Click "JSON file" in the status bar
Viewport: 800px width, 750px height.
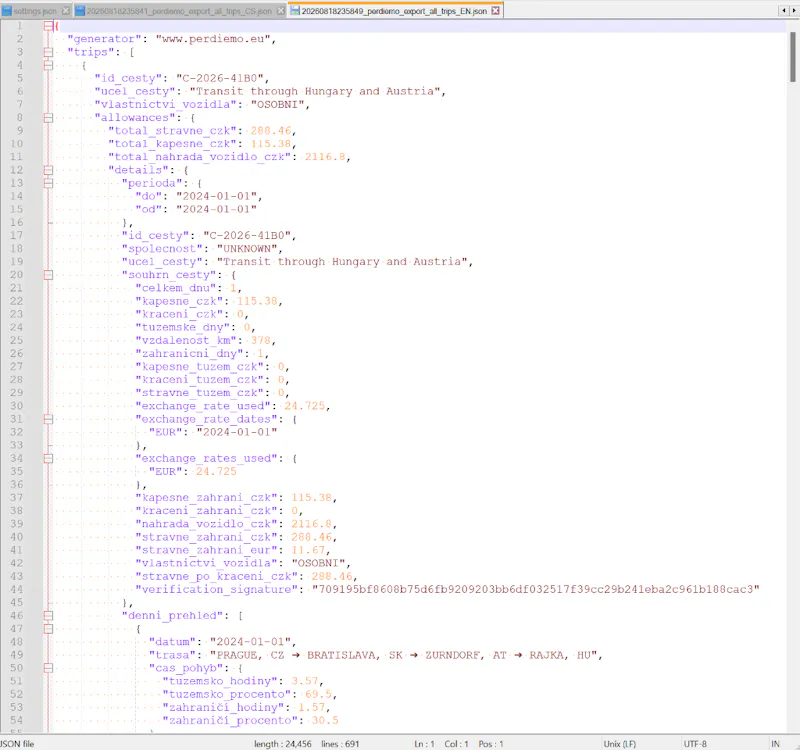pyautogui.click(x=17, y=744)
